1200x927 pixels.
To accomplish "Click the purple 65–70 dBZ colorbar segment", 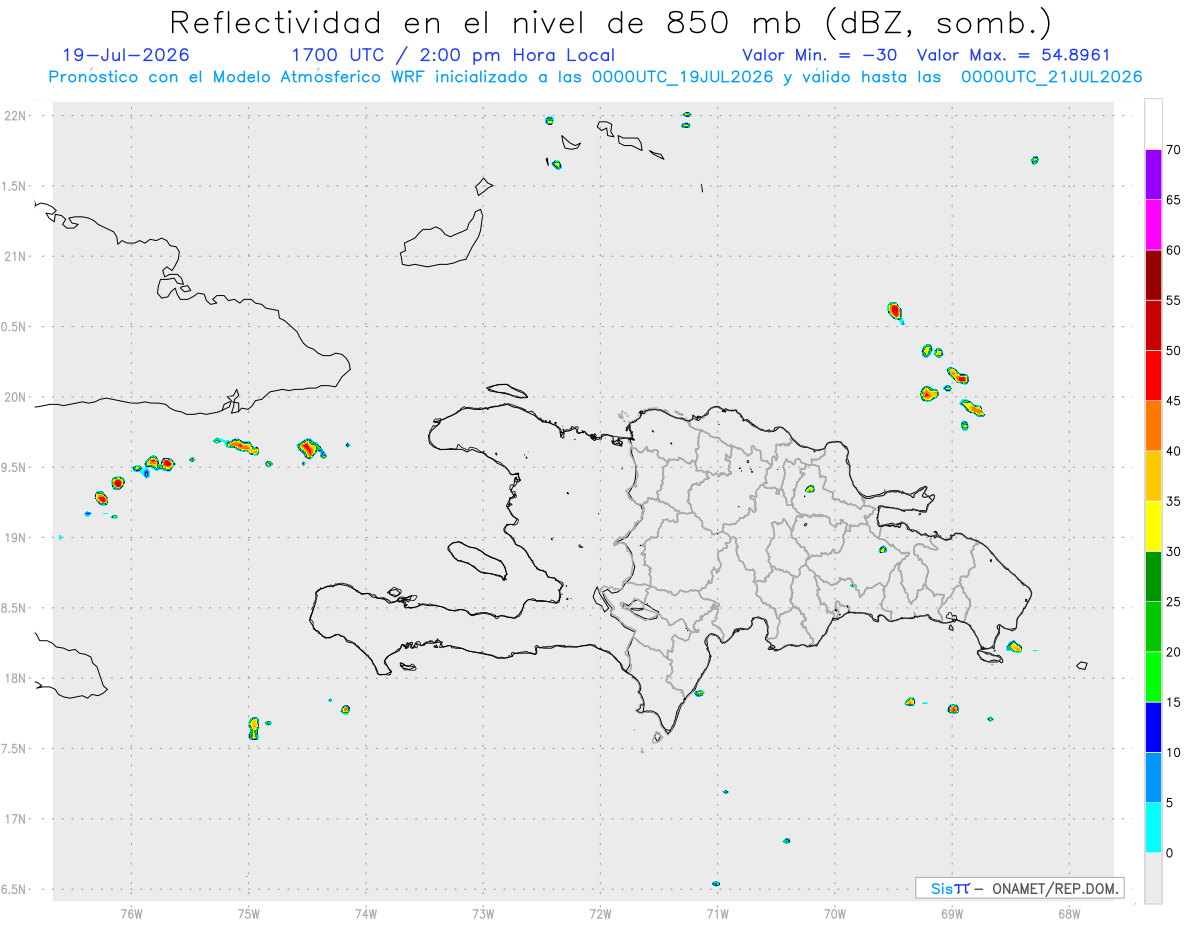I will [x=1153, y=175].
